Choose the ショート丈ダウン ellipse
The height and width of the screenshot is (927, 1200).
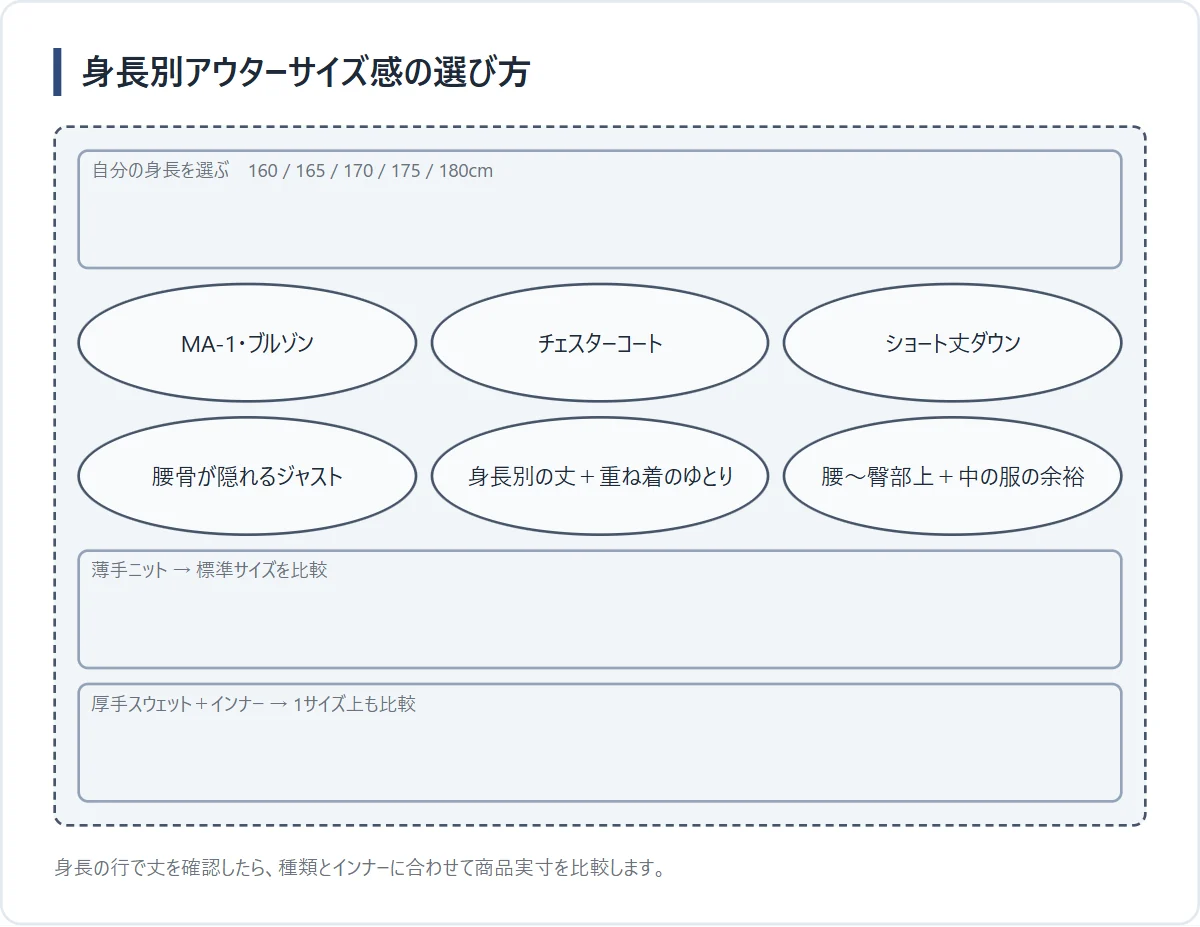pyautogui.click(x=952, y=343)
